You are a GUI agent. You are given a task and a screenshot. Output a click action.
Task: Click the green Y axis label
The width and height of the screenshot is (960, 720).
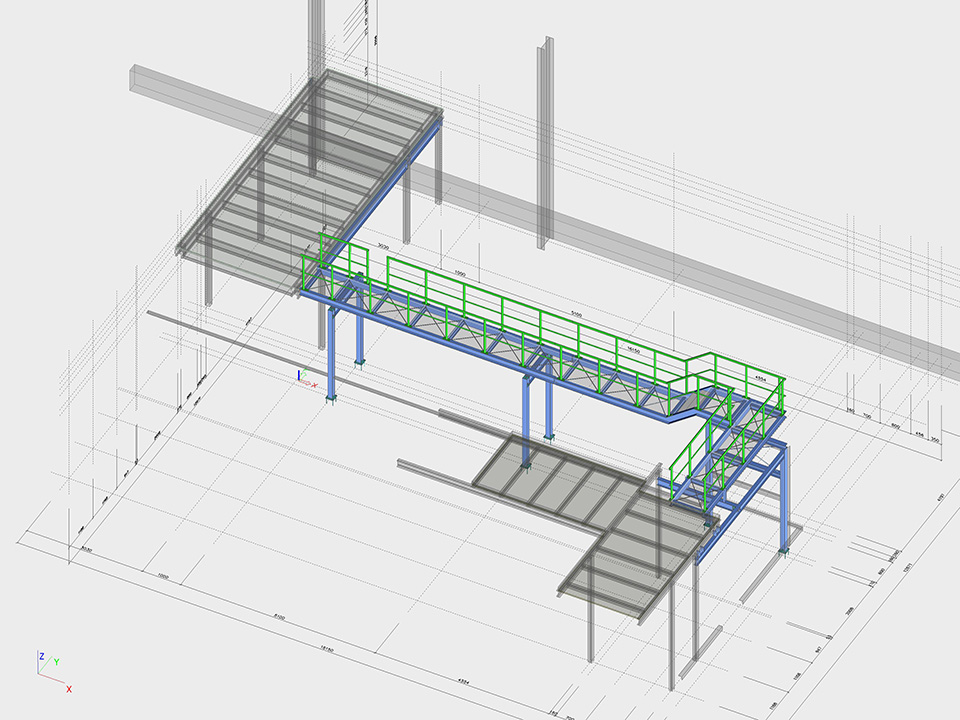click(x=56, y=661)
